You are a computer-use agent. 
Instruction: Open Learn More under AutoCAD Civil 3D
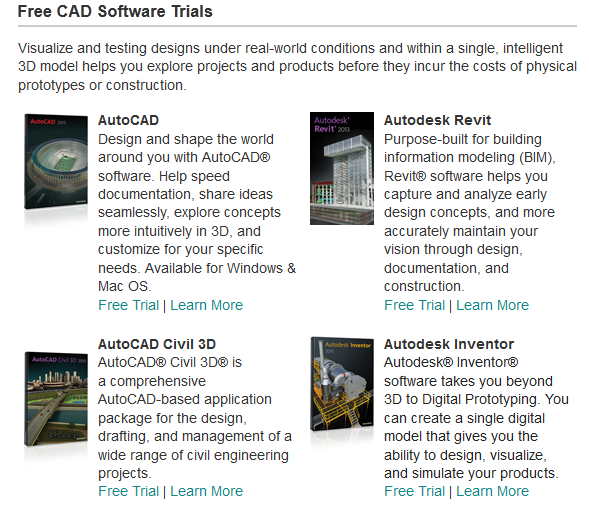tap(207, 491)
